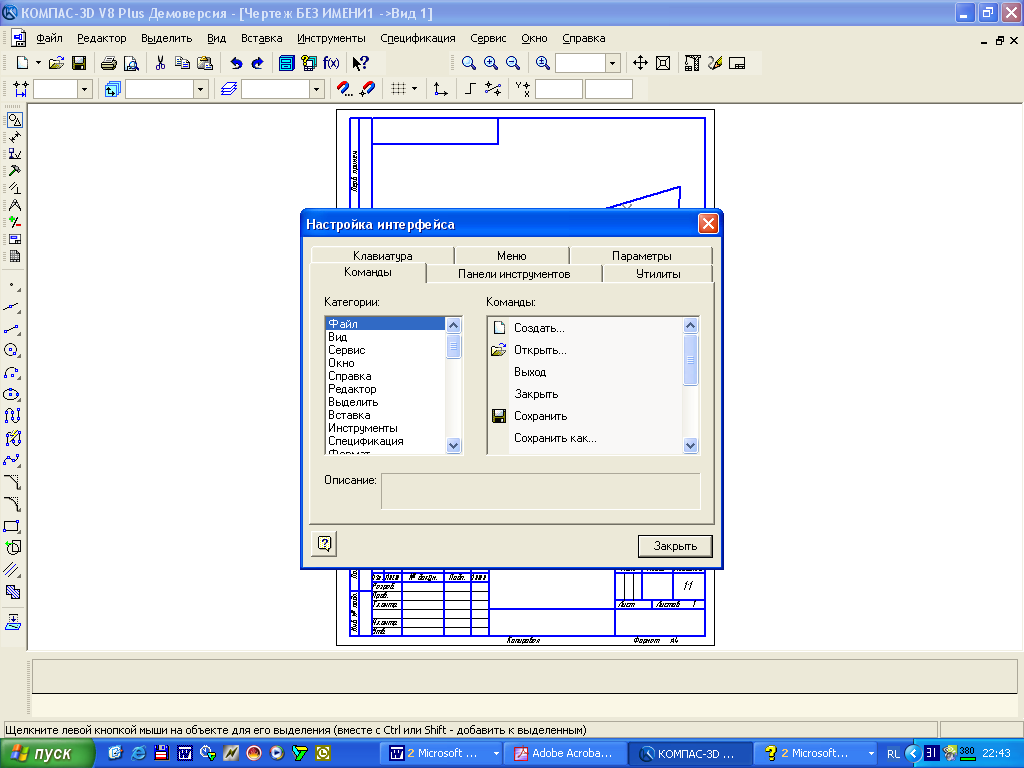Click the Show all fit icon
This screenshot has width=1024, height=768.
point(663,63)
